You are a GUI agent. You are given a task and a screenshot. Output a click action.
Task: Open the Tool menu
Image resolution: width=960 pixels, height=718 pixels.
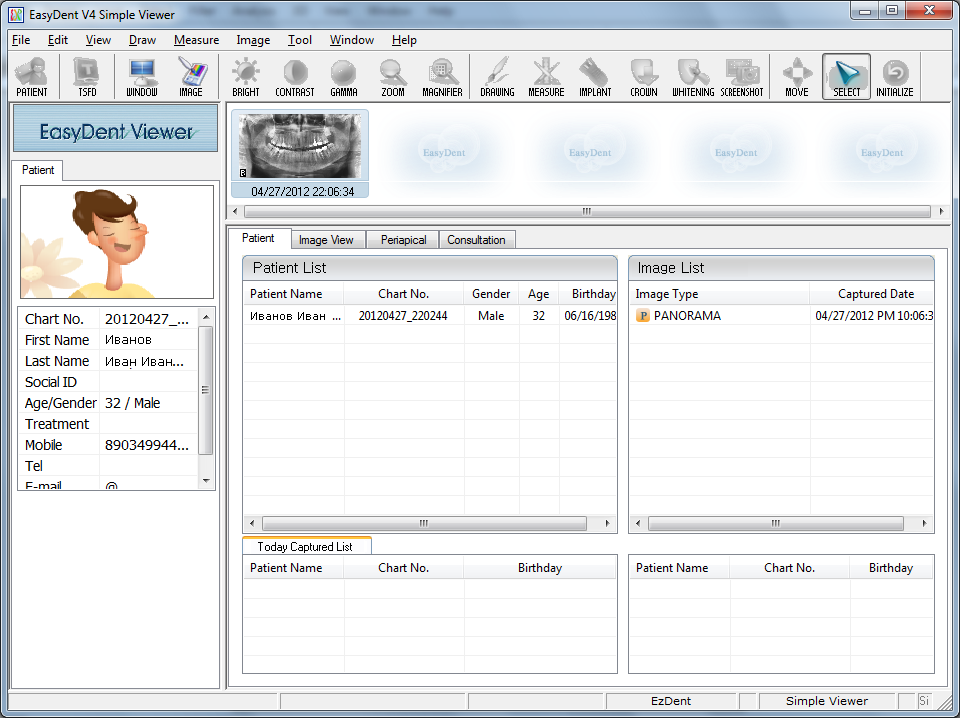[300, 40]
